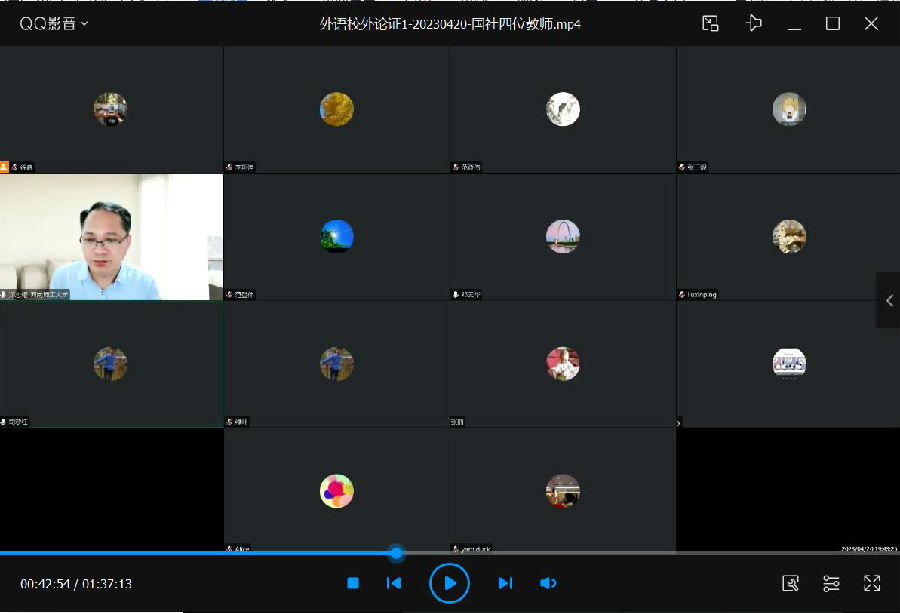
Task: Click the elapsed and total time display
Action: 76,584
